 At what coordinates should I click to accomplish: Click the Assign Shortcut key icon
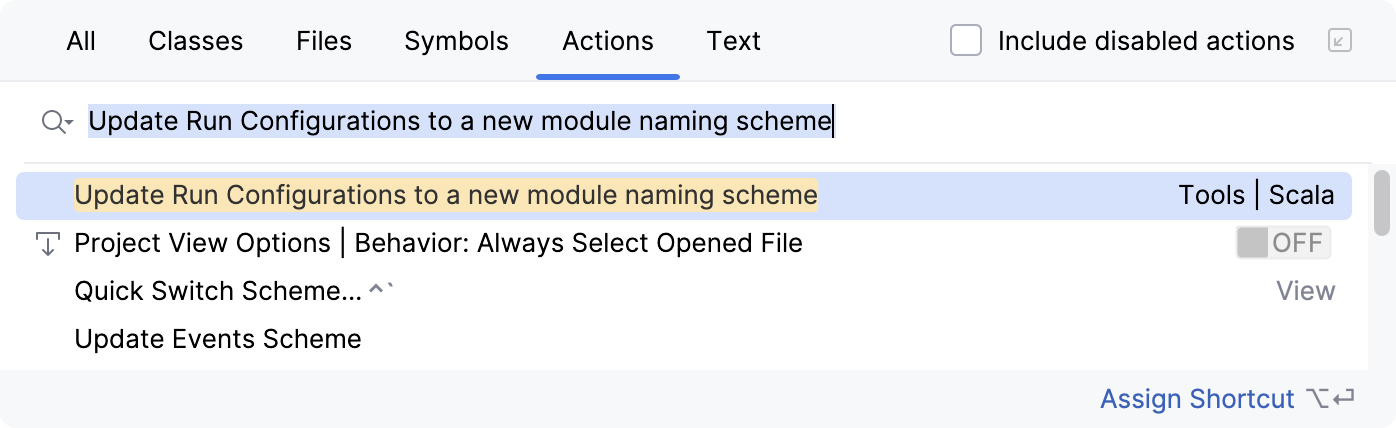point(1329,399)
